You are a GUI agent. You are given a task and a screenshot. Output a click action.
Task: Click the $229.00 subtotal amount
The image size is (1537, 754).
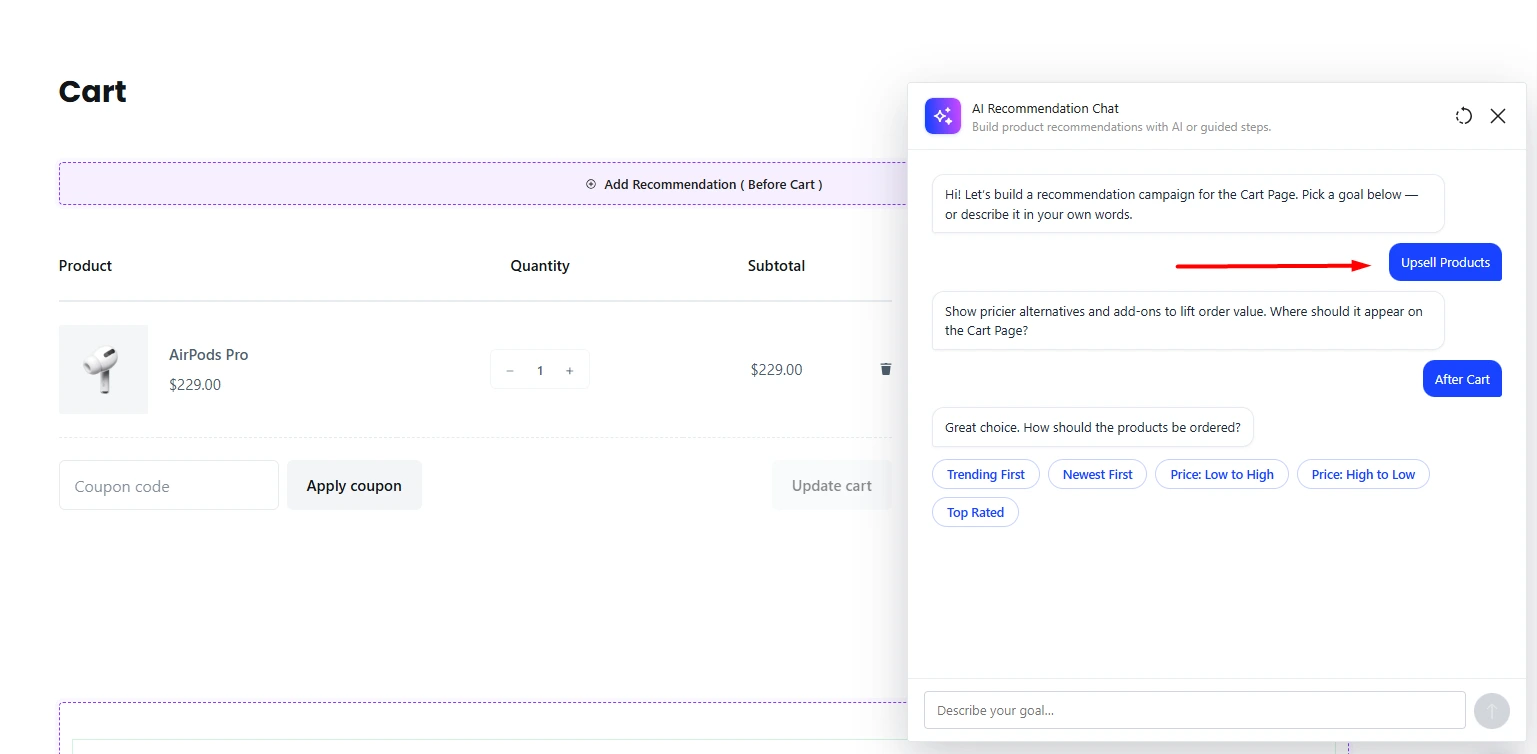click(776, 370)
